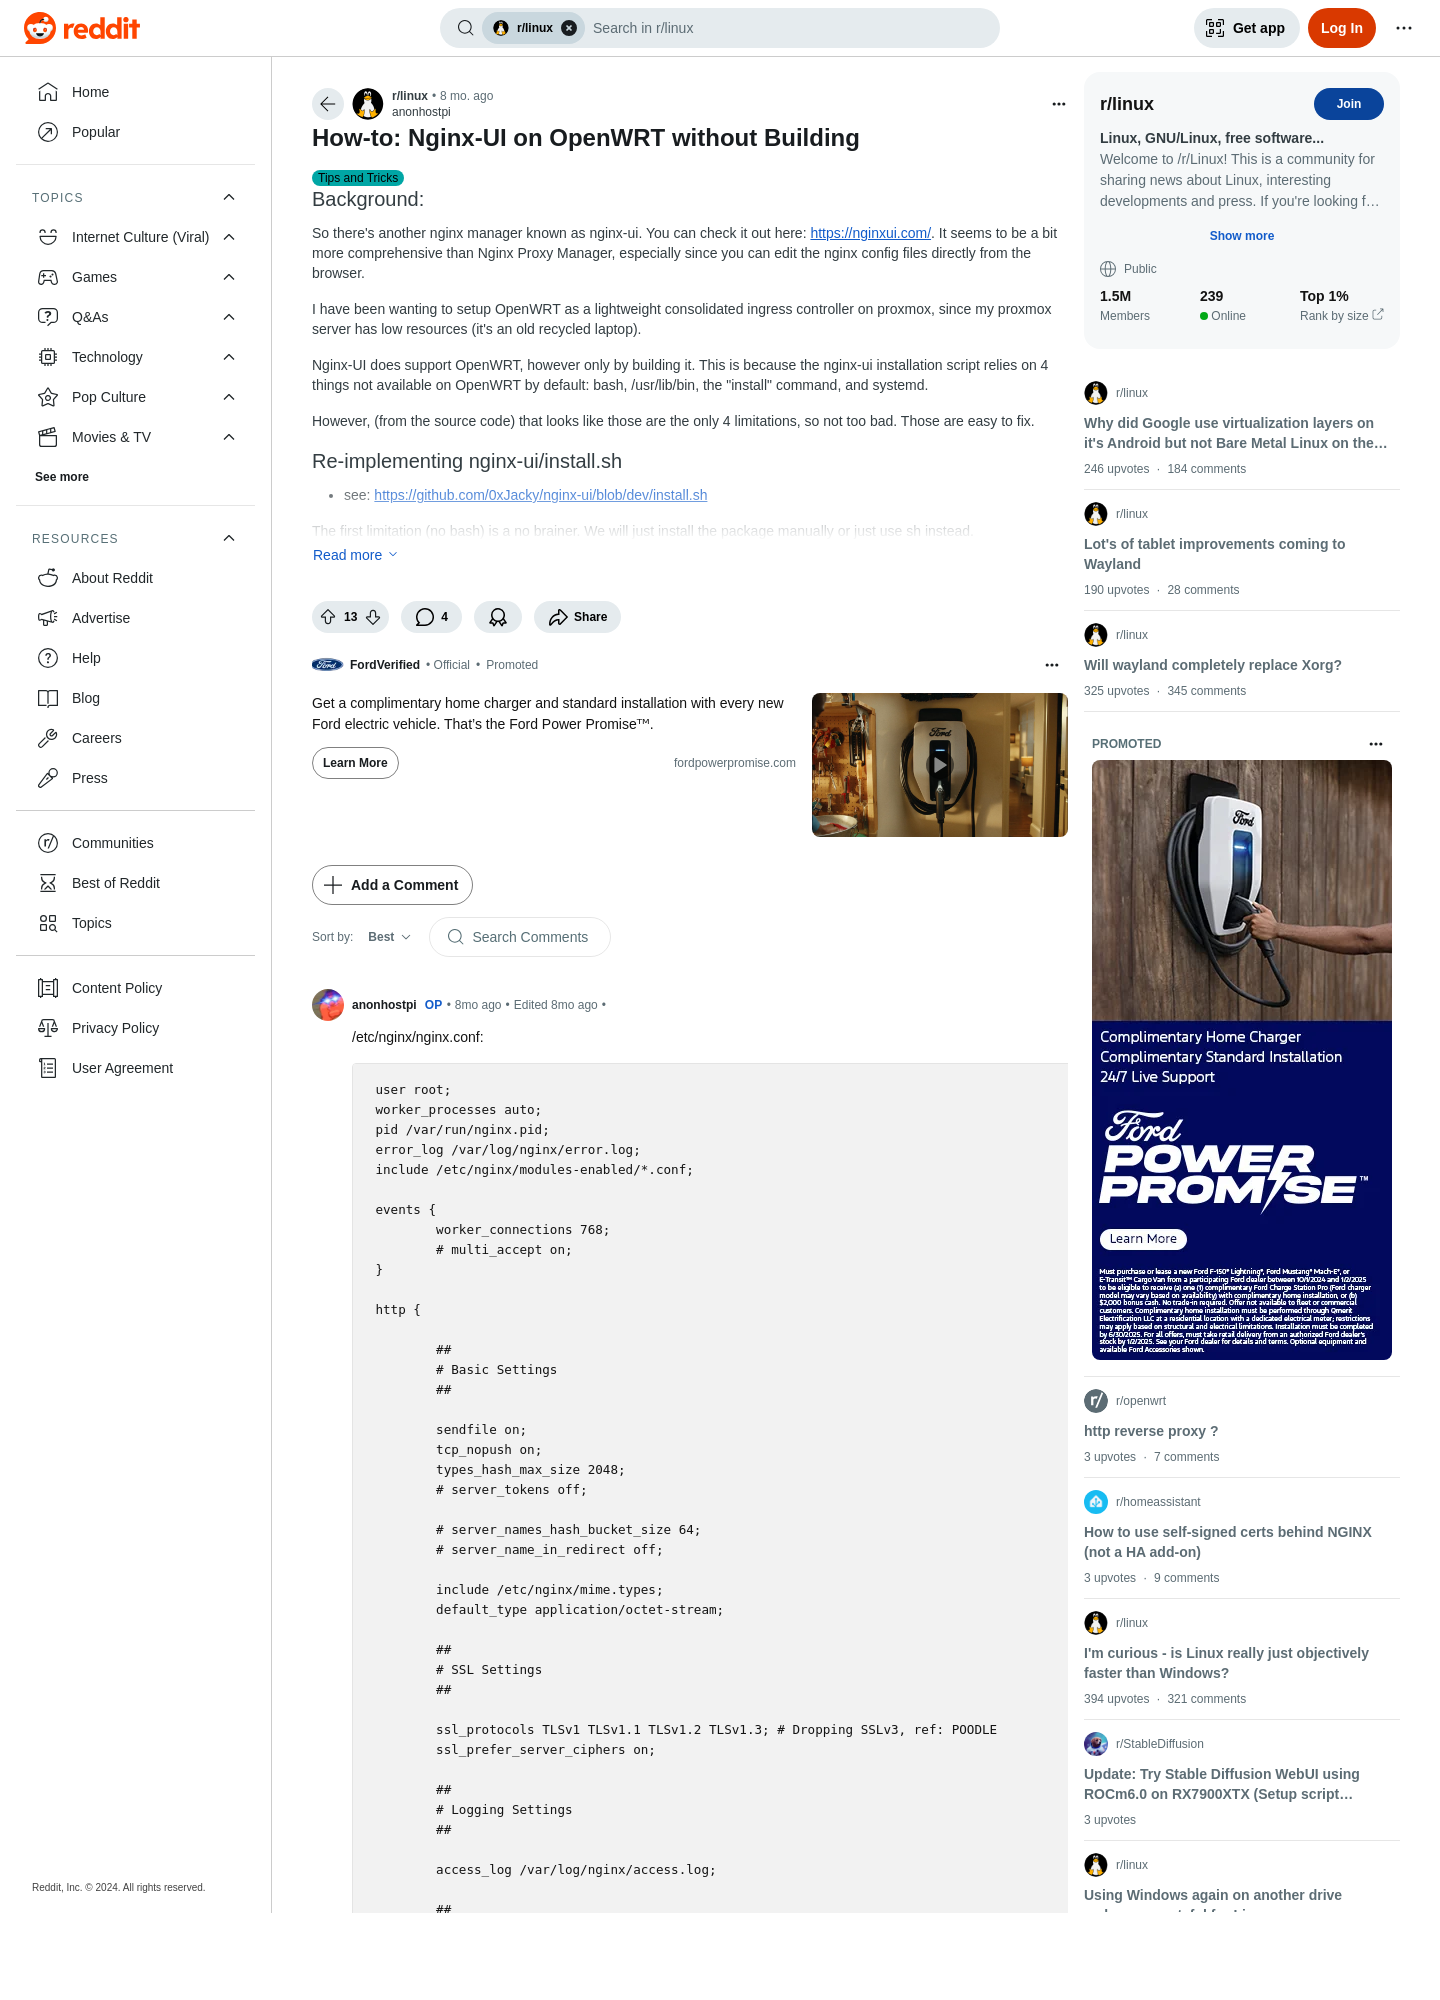This screenshot has height=2000, width=1440.
Task: Open the nginxui.com link
Action: coord(870,233)
